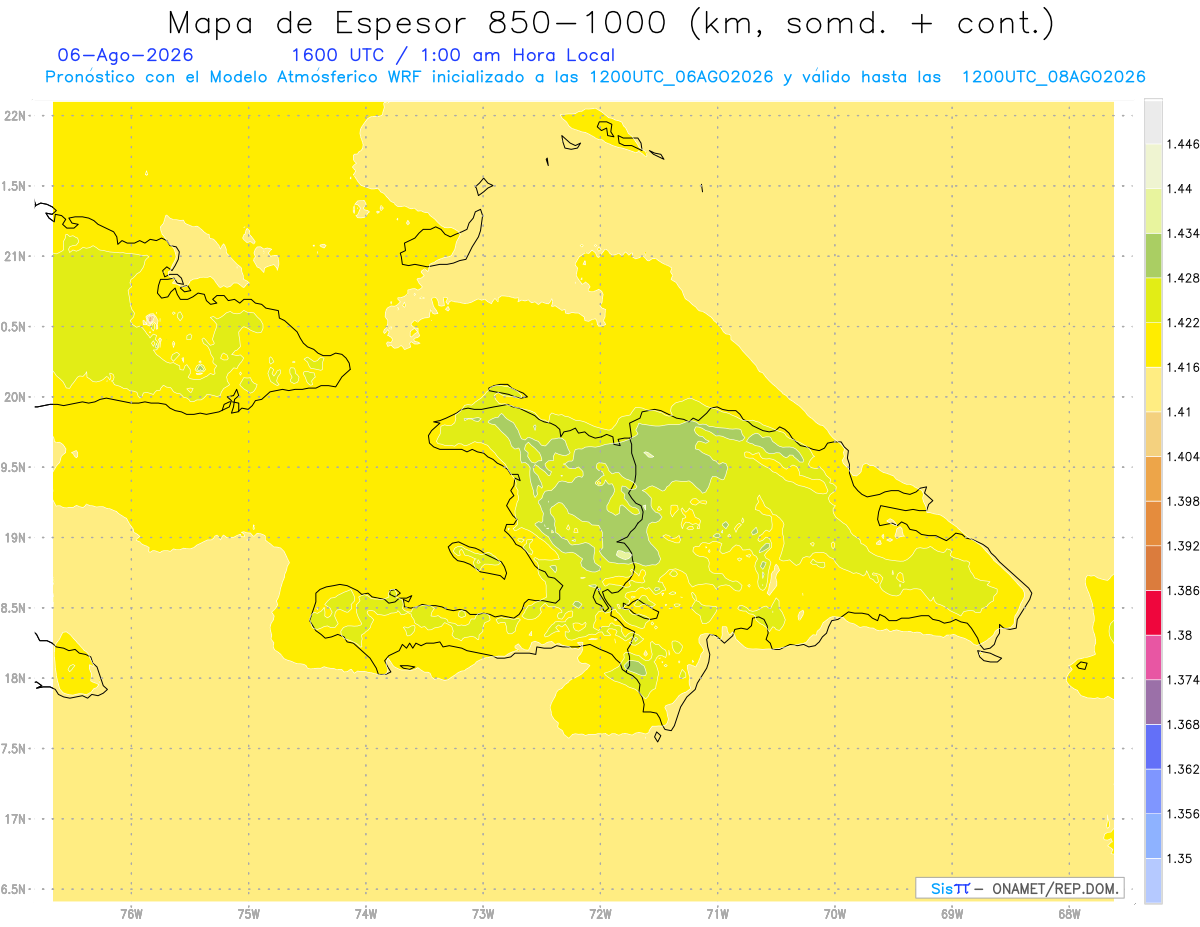Choose the bright yellow 1.416–1.422 colorbar segment
1200x927 pixels.
click(1153, 345)
